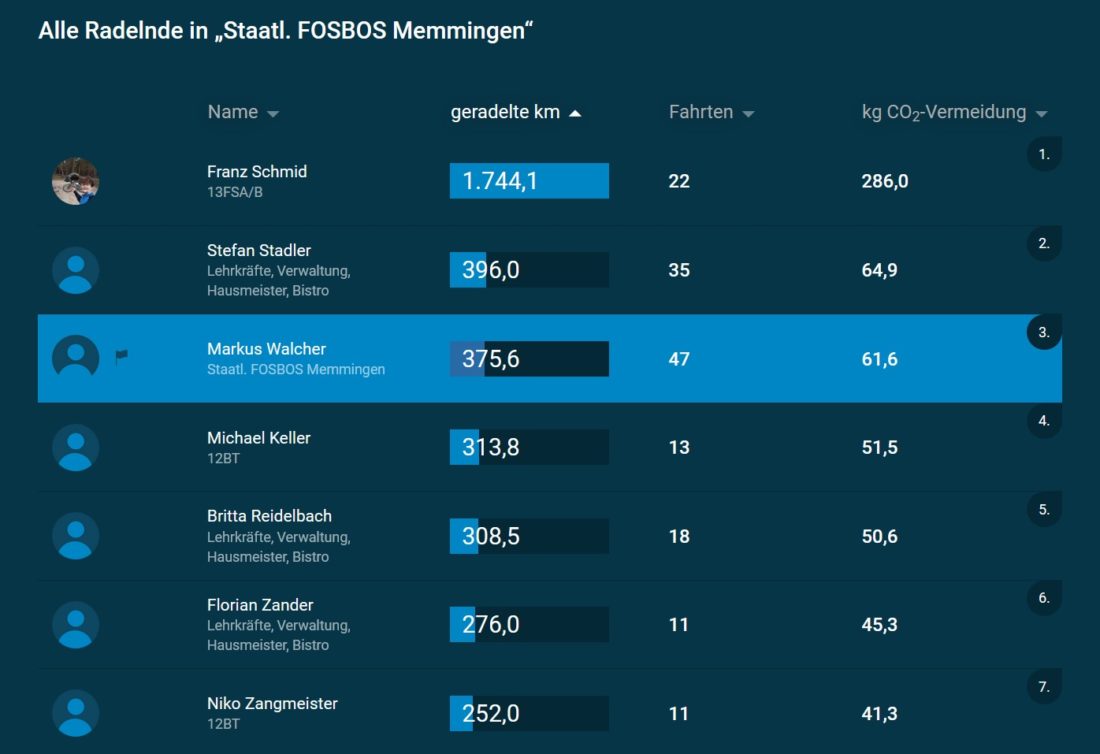Click Niko Zangmeister's avatar icon
The height and width of the screenshot is (754, 1100).
tap(76, 713)
